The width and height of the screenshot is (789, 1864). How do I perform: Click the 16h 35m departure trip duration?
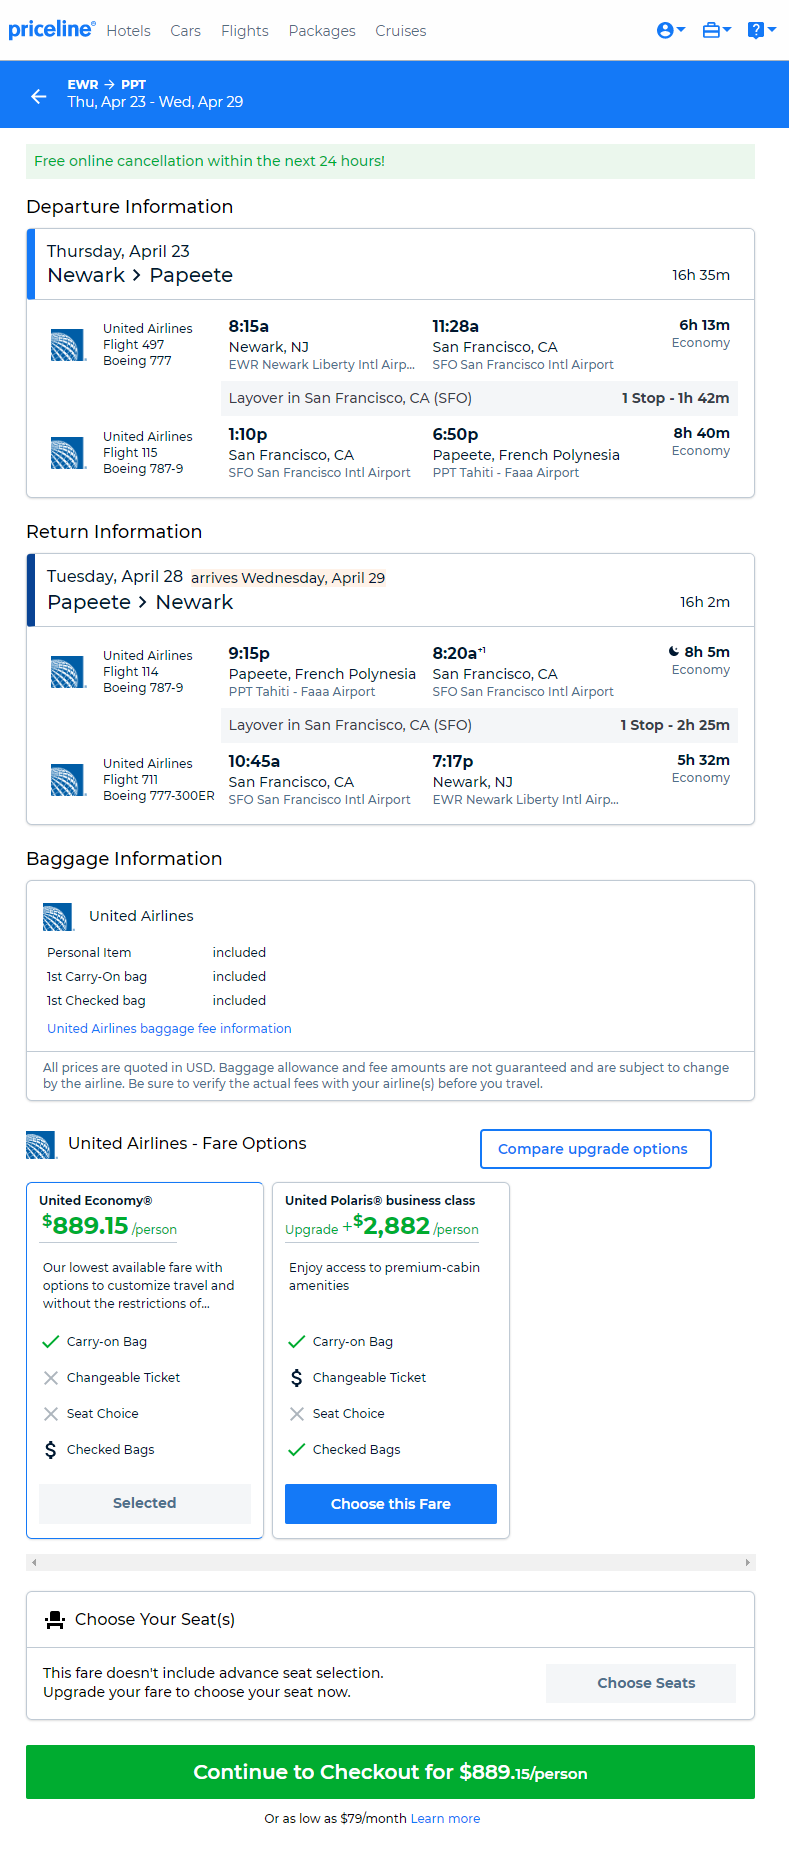pos(701,275)
